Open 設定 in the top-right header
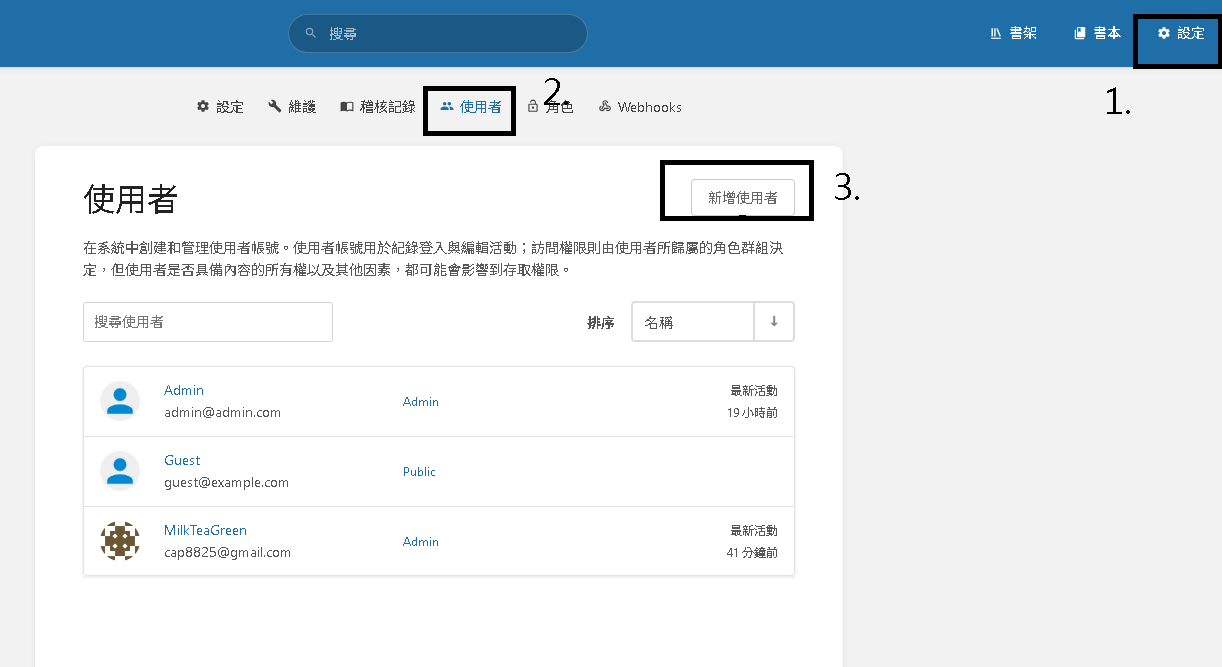 point(1181,33)
